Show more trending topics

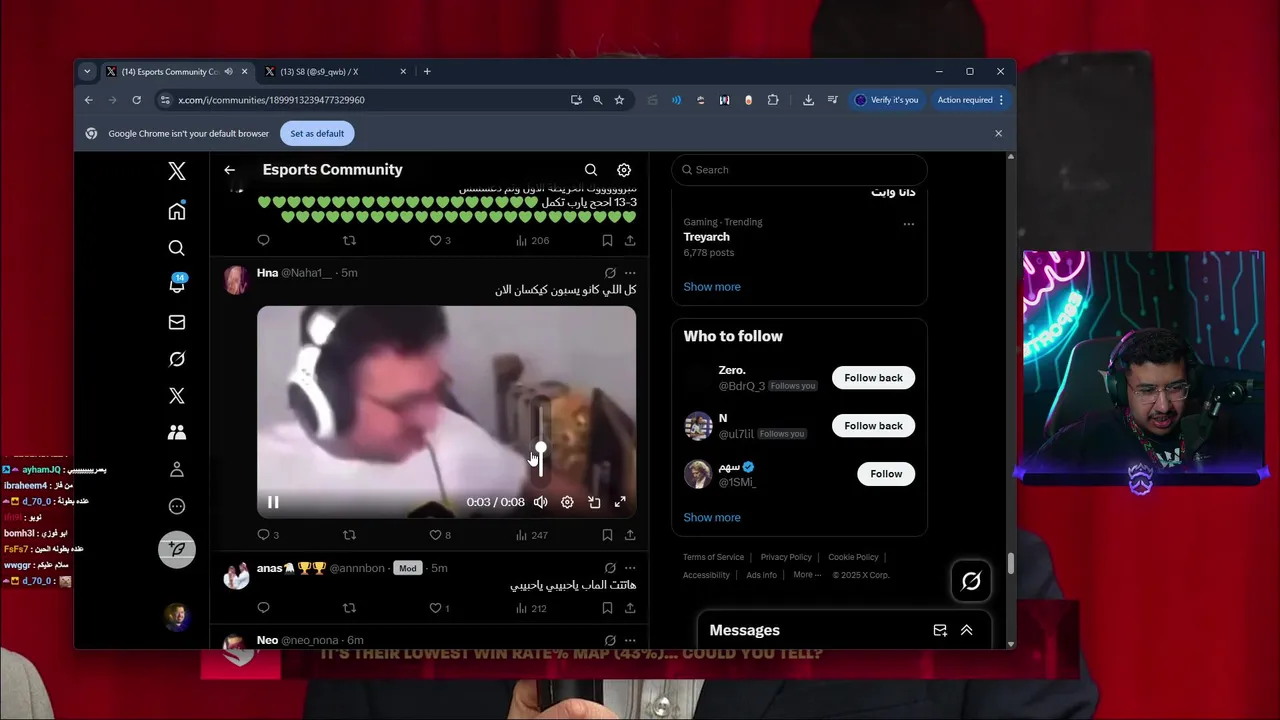[712, 287]
